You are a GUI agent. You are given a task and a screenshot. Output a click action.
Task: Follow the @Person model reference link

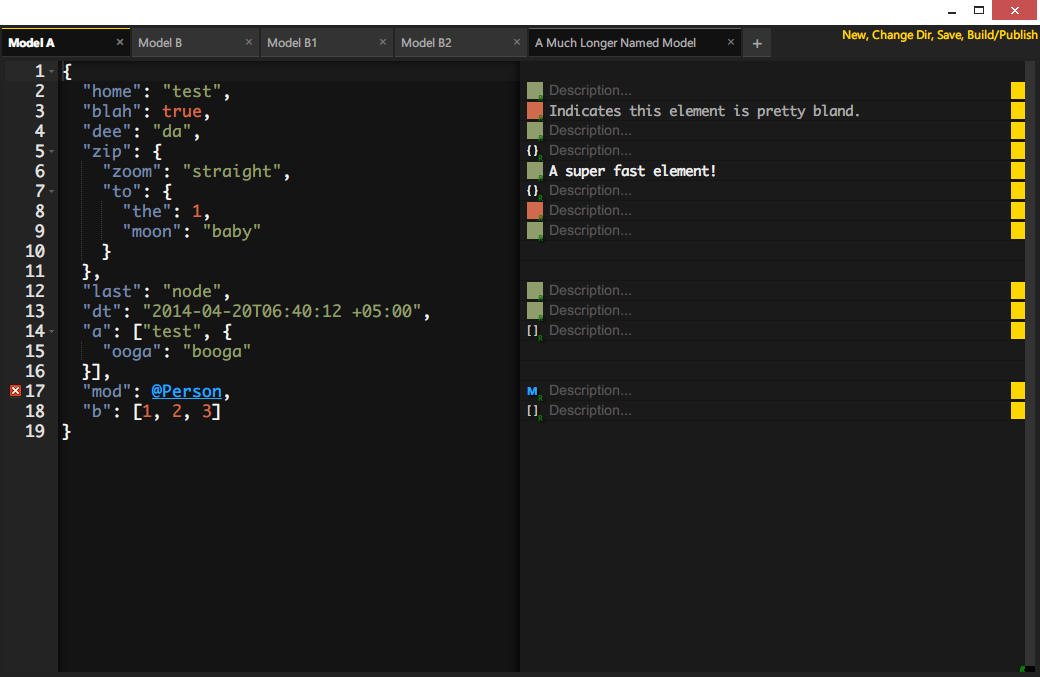(x=186, y=391)
